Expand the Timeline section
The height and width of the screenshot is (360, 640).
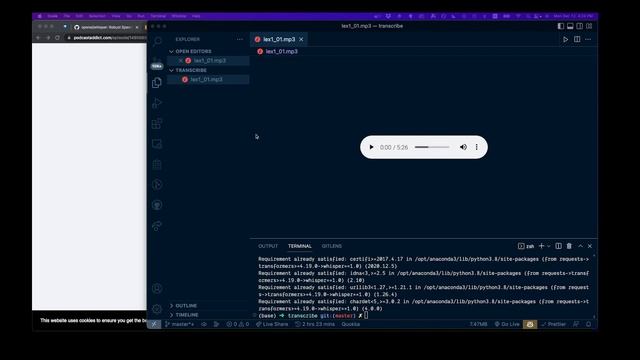click(x=184, y=315)
